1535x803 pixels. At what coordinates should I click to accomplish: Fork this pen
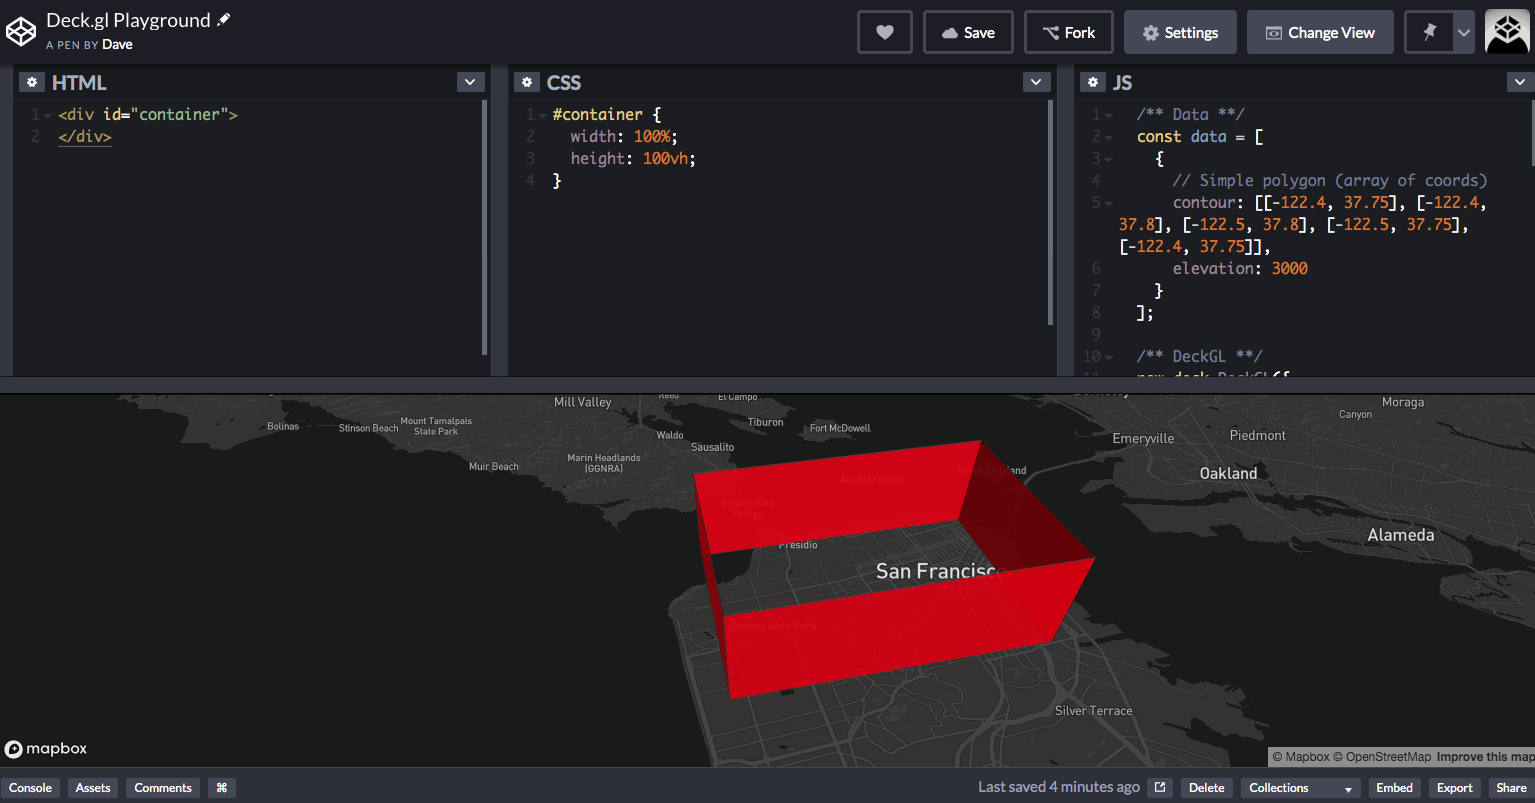click(x=1068, y=31)
